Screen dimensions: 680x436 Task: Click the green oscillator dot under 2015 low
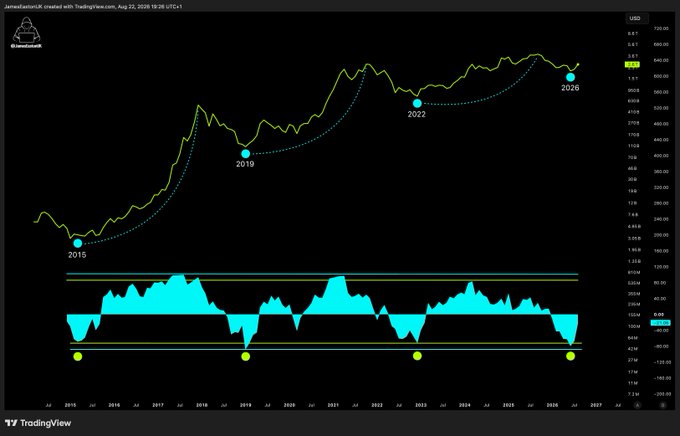[x=78, y=357]
